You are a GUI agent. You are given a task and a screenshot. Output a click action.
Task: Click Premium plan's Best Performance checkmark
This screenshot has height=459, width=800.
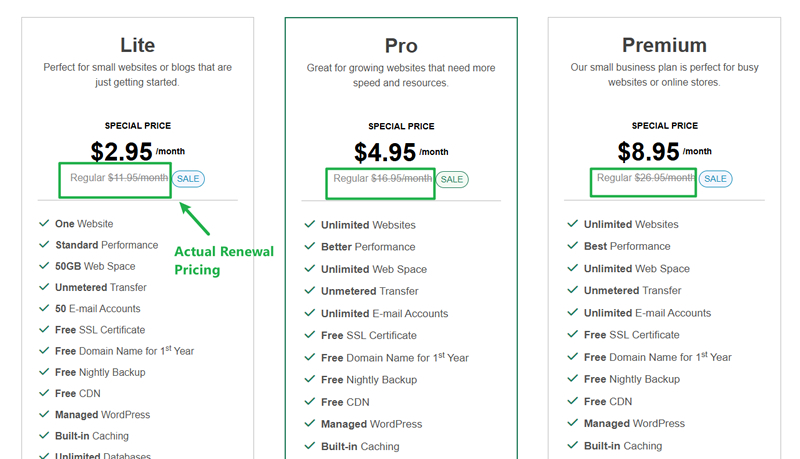[572, 246]
